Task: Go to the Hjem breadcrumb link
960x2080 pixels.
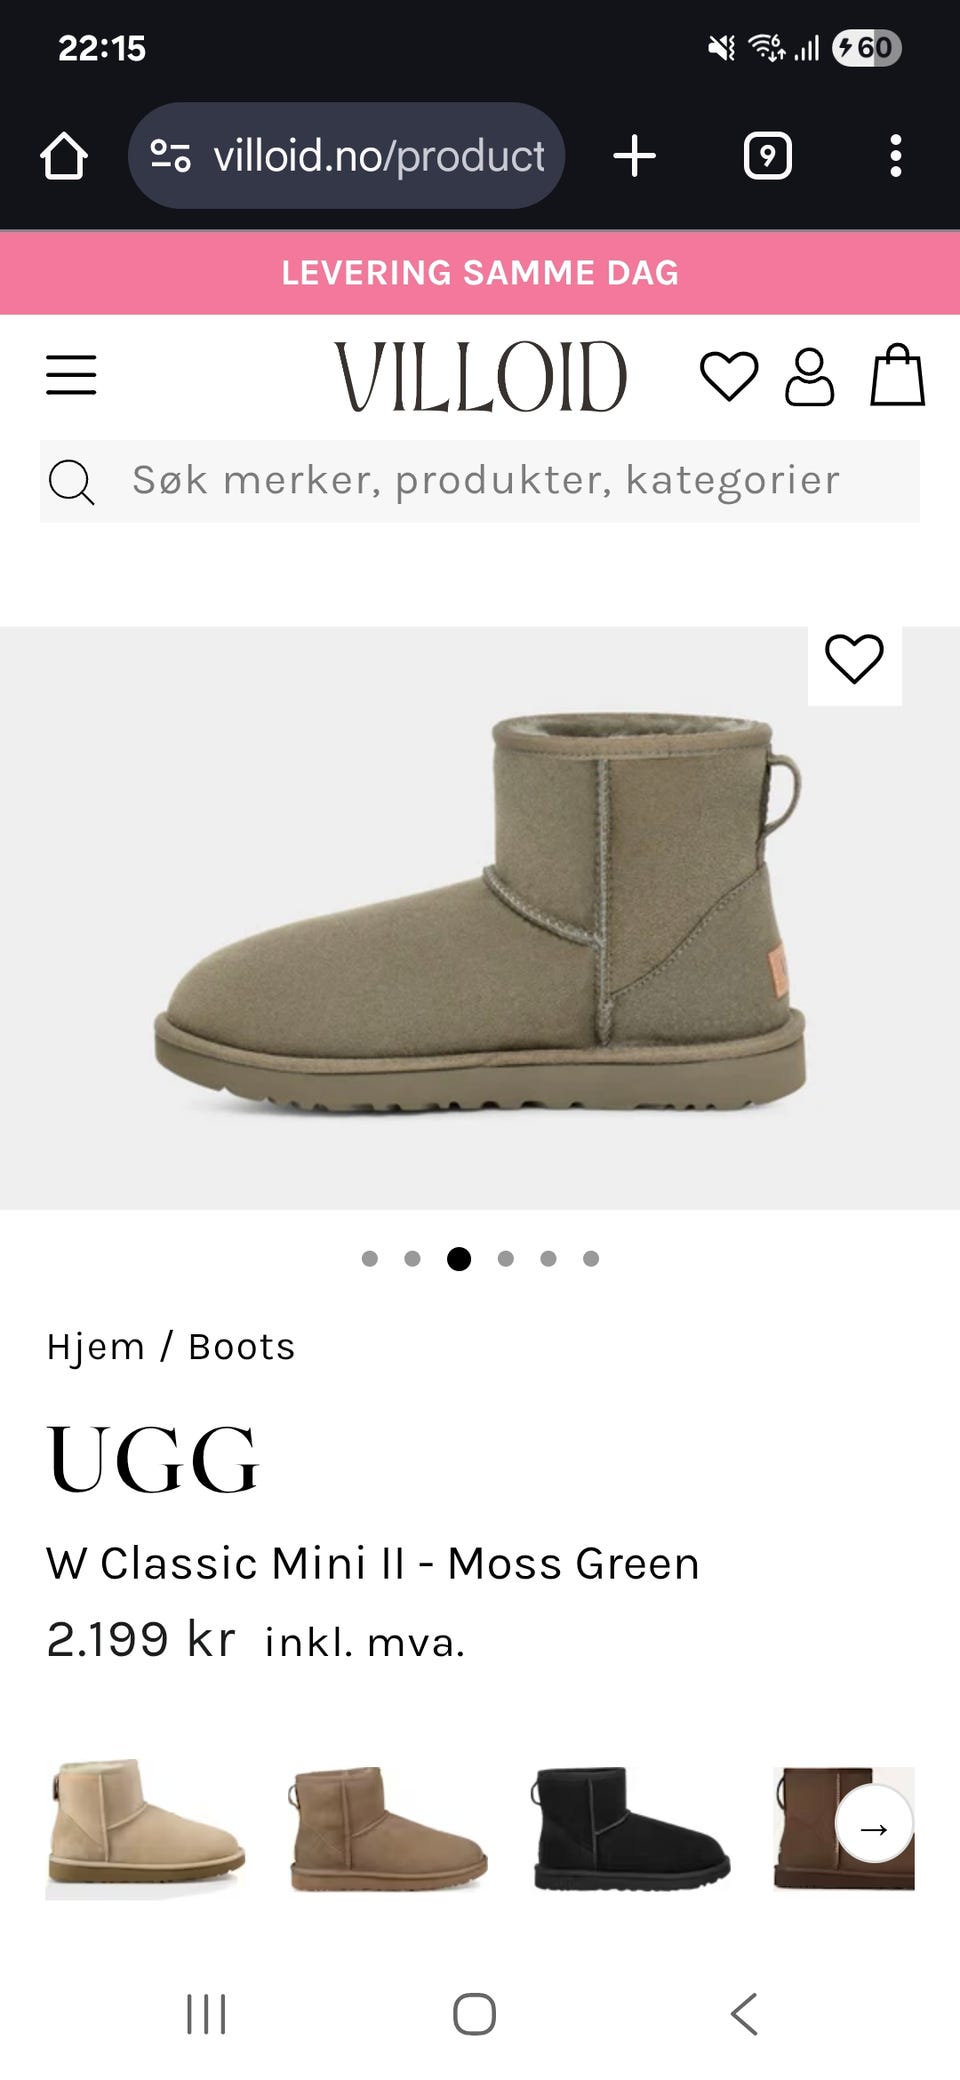Action: [x=96, y=1347]
